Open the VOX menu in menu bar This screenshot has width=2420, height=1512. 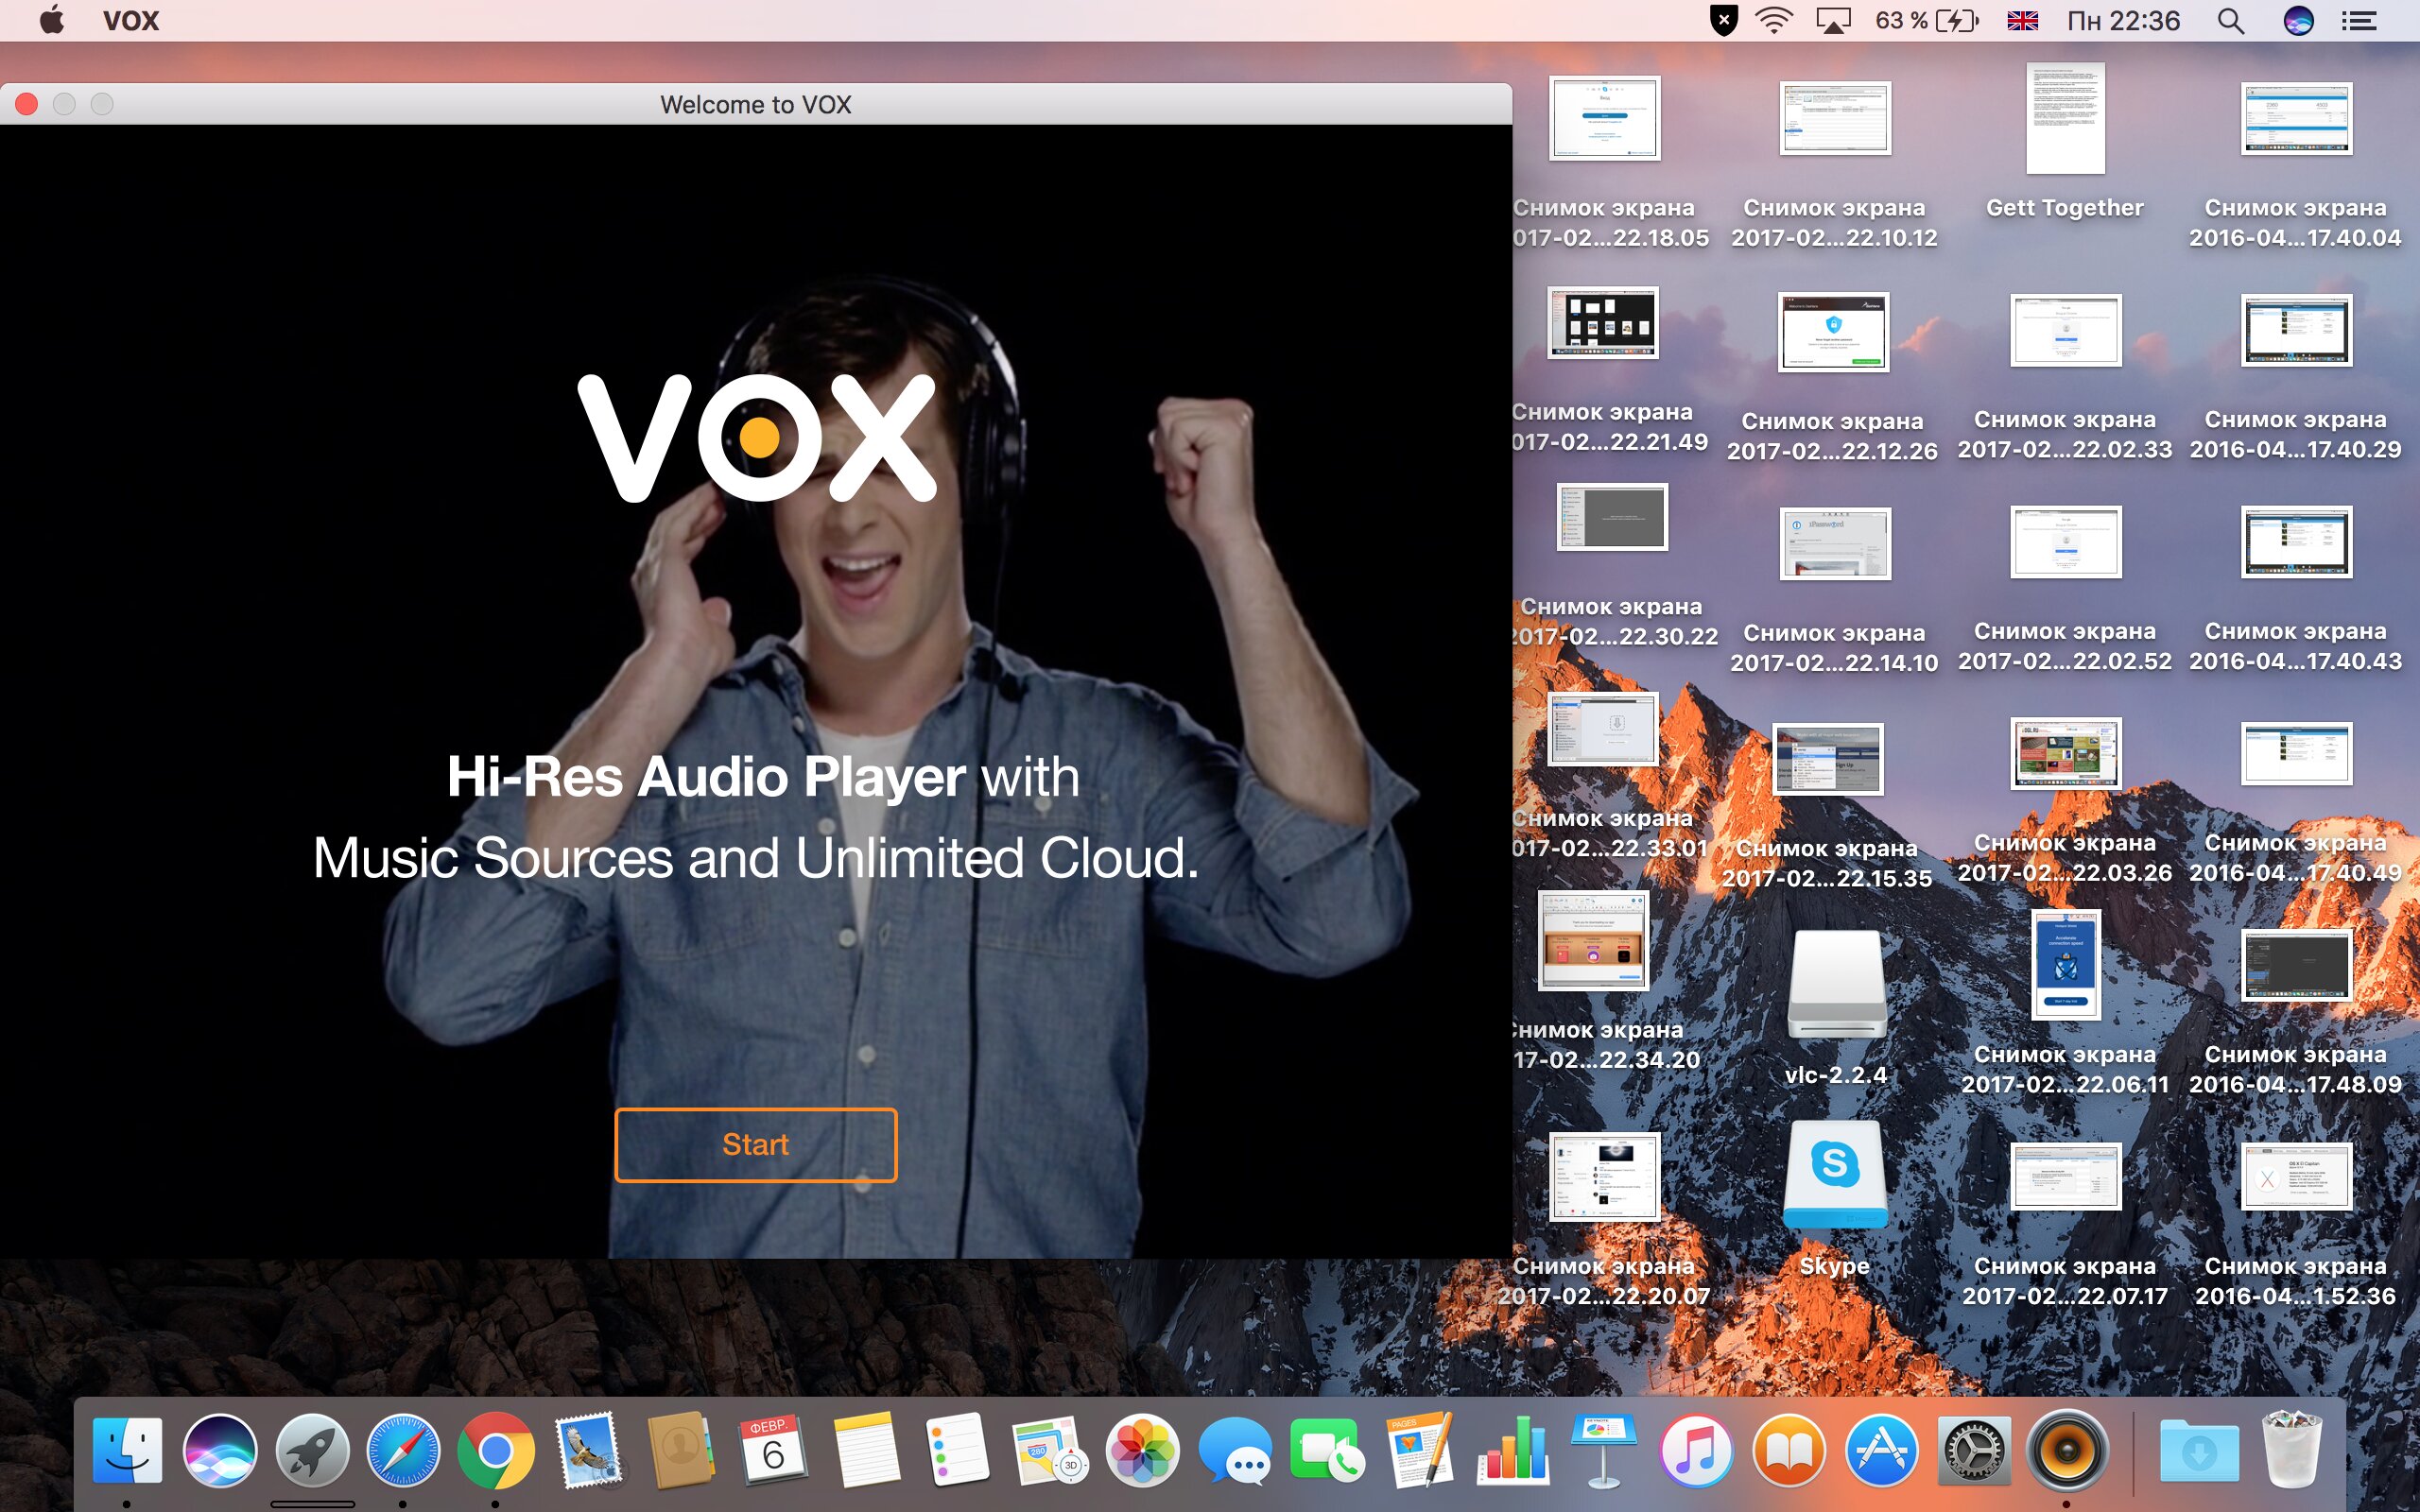pos(131,21)
